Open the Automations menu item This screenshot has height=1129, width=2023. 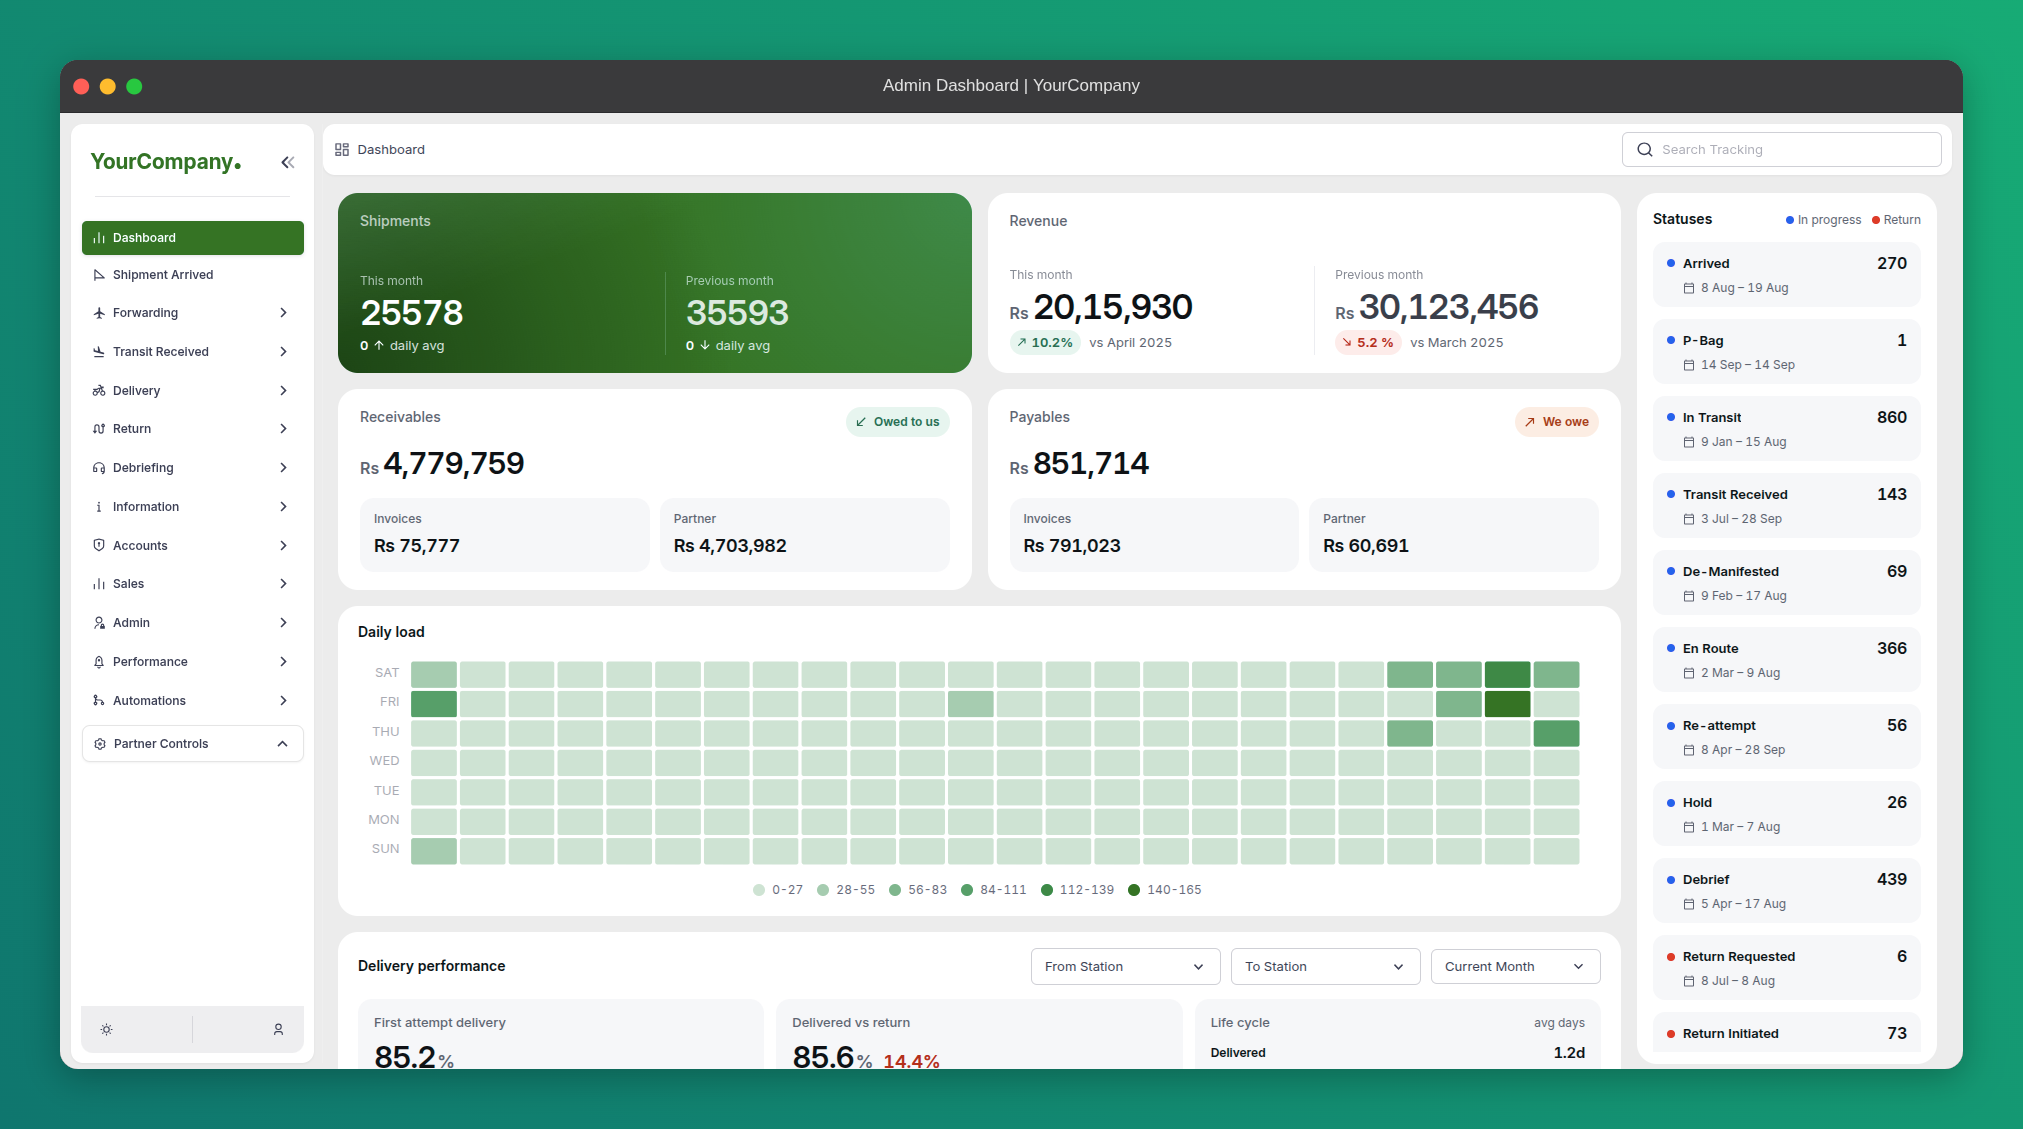(x=193, y=701)
